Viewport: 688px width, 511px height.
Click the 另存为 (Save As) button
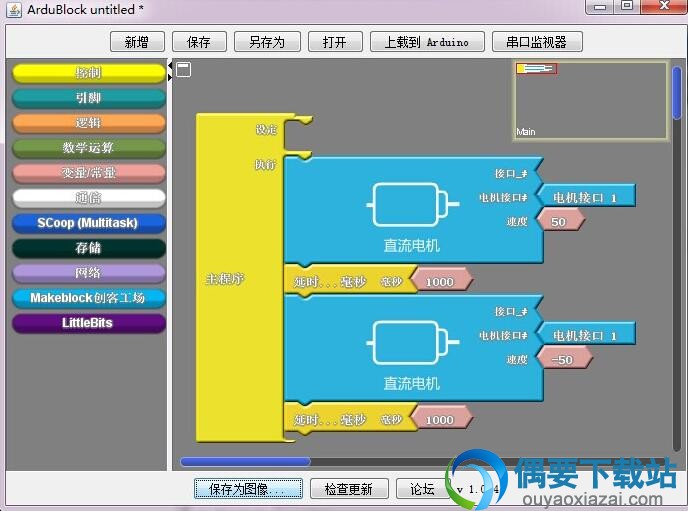[267, 42]
